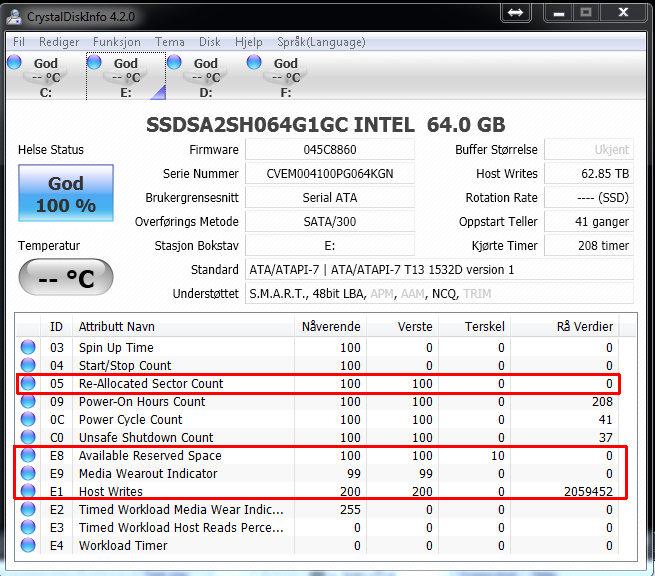655x576 pixels.
Task: Click the status orb for Power Cycle Count
Action: (x=28, y=419)
